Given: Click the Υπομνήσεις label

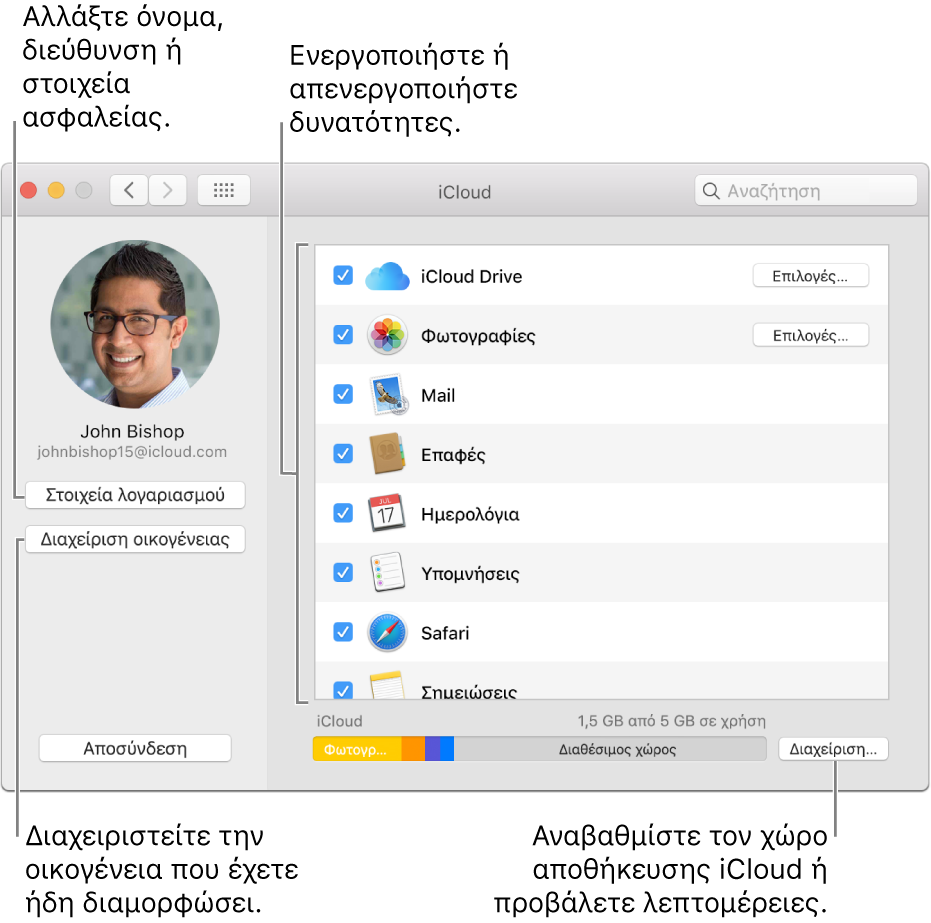Looking at the screenshot, I should [470, 573].
